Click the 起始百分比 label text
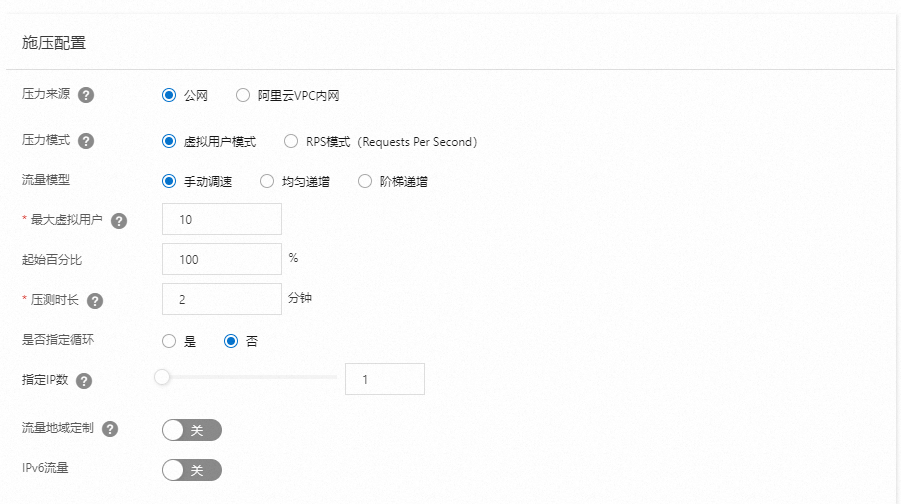The height and width of the screenshot is (504, 901). (52, 260)
